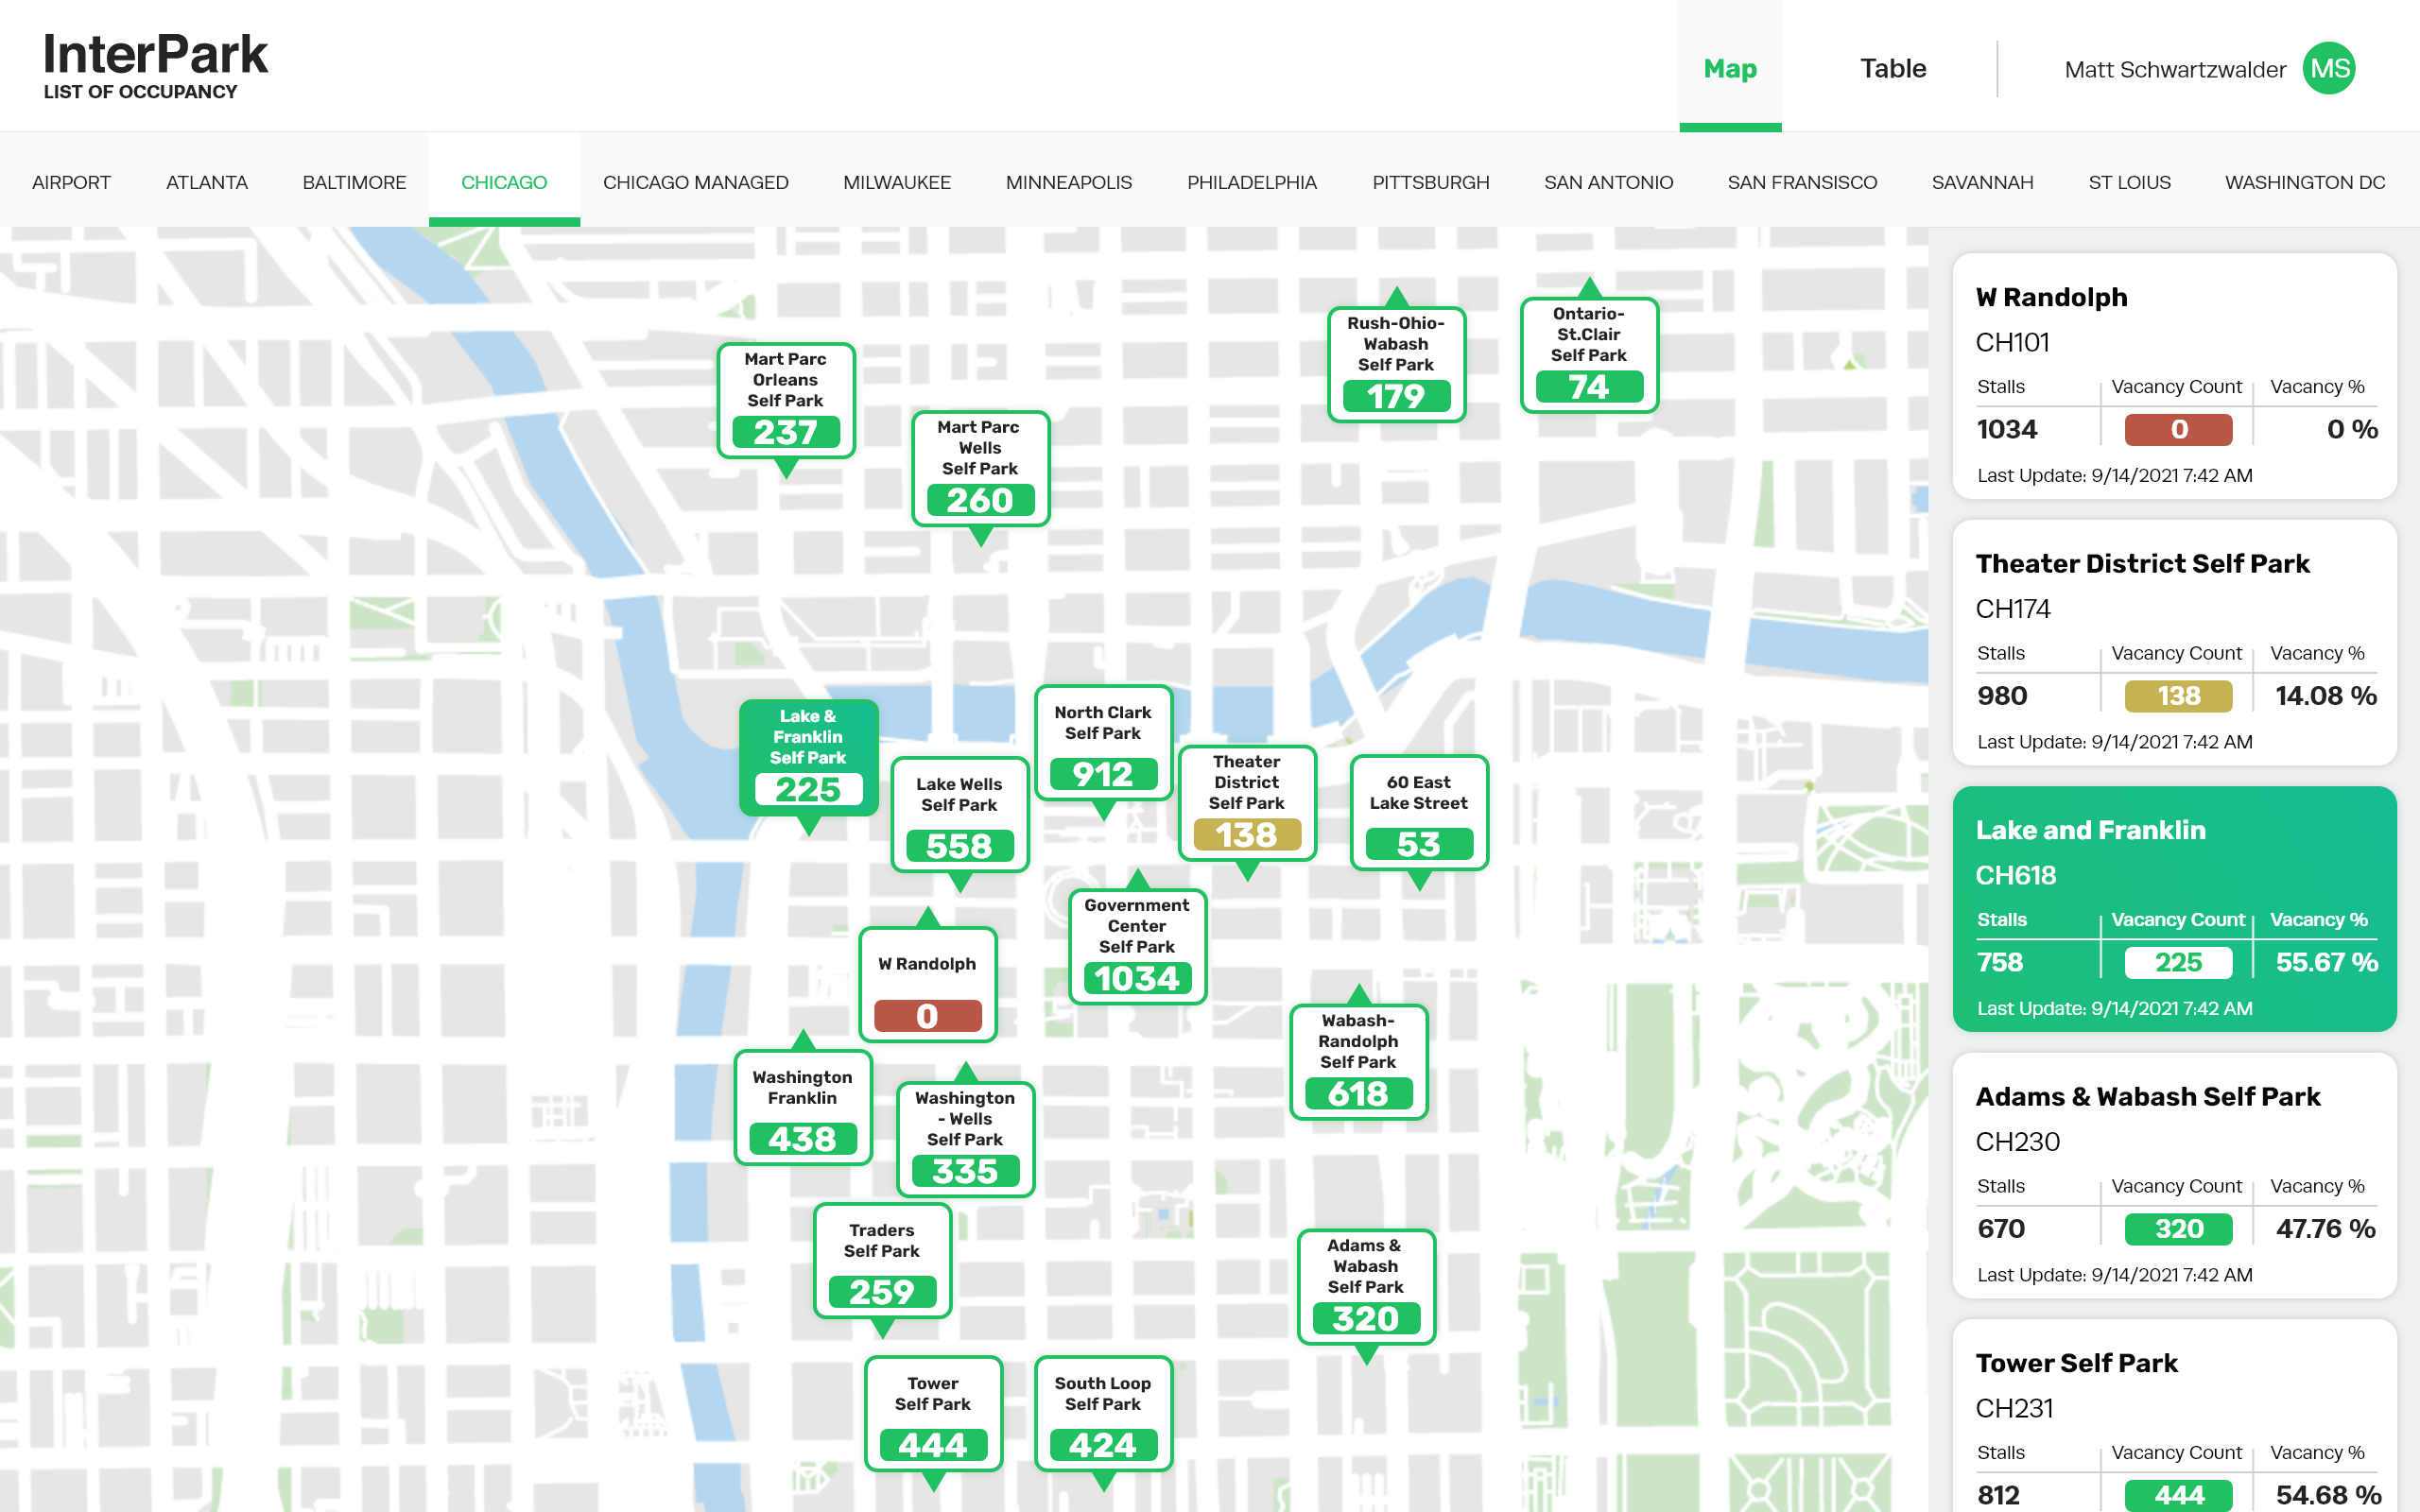Select the Government Center Self Park marker

click(x=1137, y=946)
